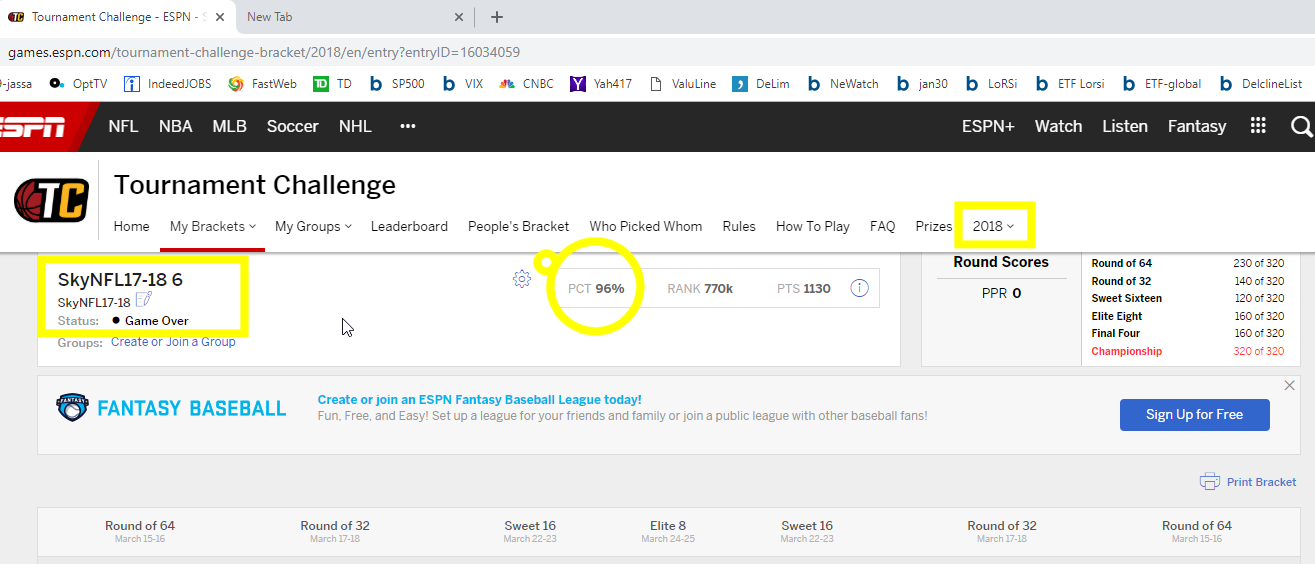The width and height of the screenshot is (1315, 564).
Task: Open the more sports ellipsis menu
Action: (x=407, y=126)
